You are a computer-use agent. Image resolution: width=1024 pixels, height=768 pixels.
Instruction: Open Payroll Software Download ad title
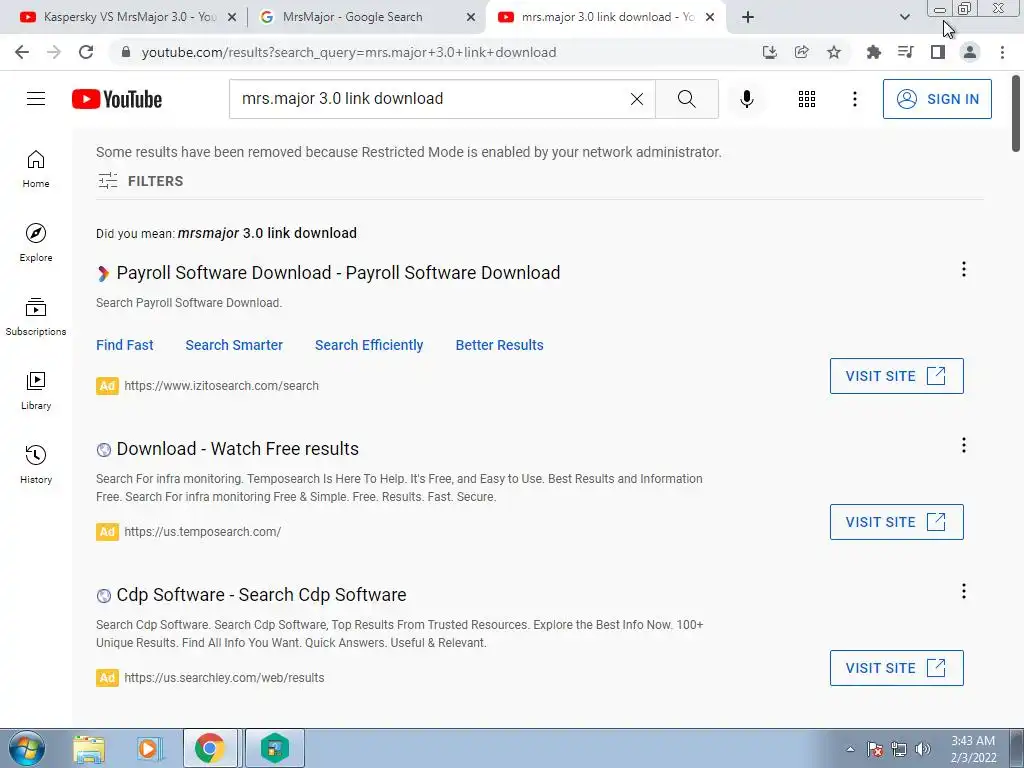tap(338, 272)
